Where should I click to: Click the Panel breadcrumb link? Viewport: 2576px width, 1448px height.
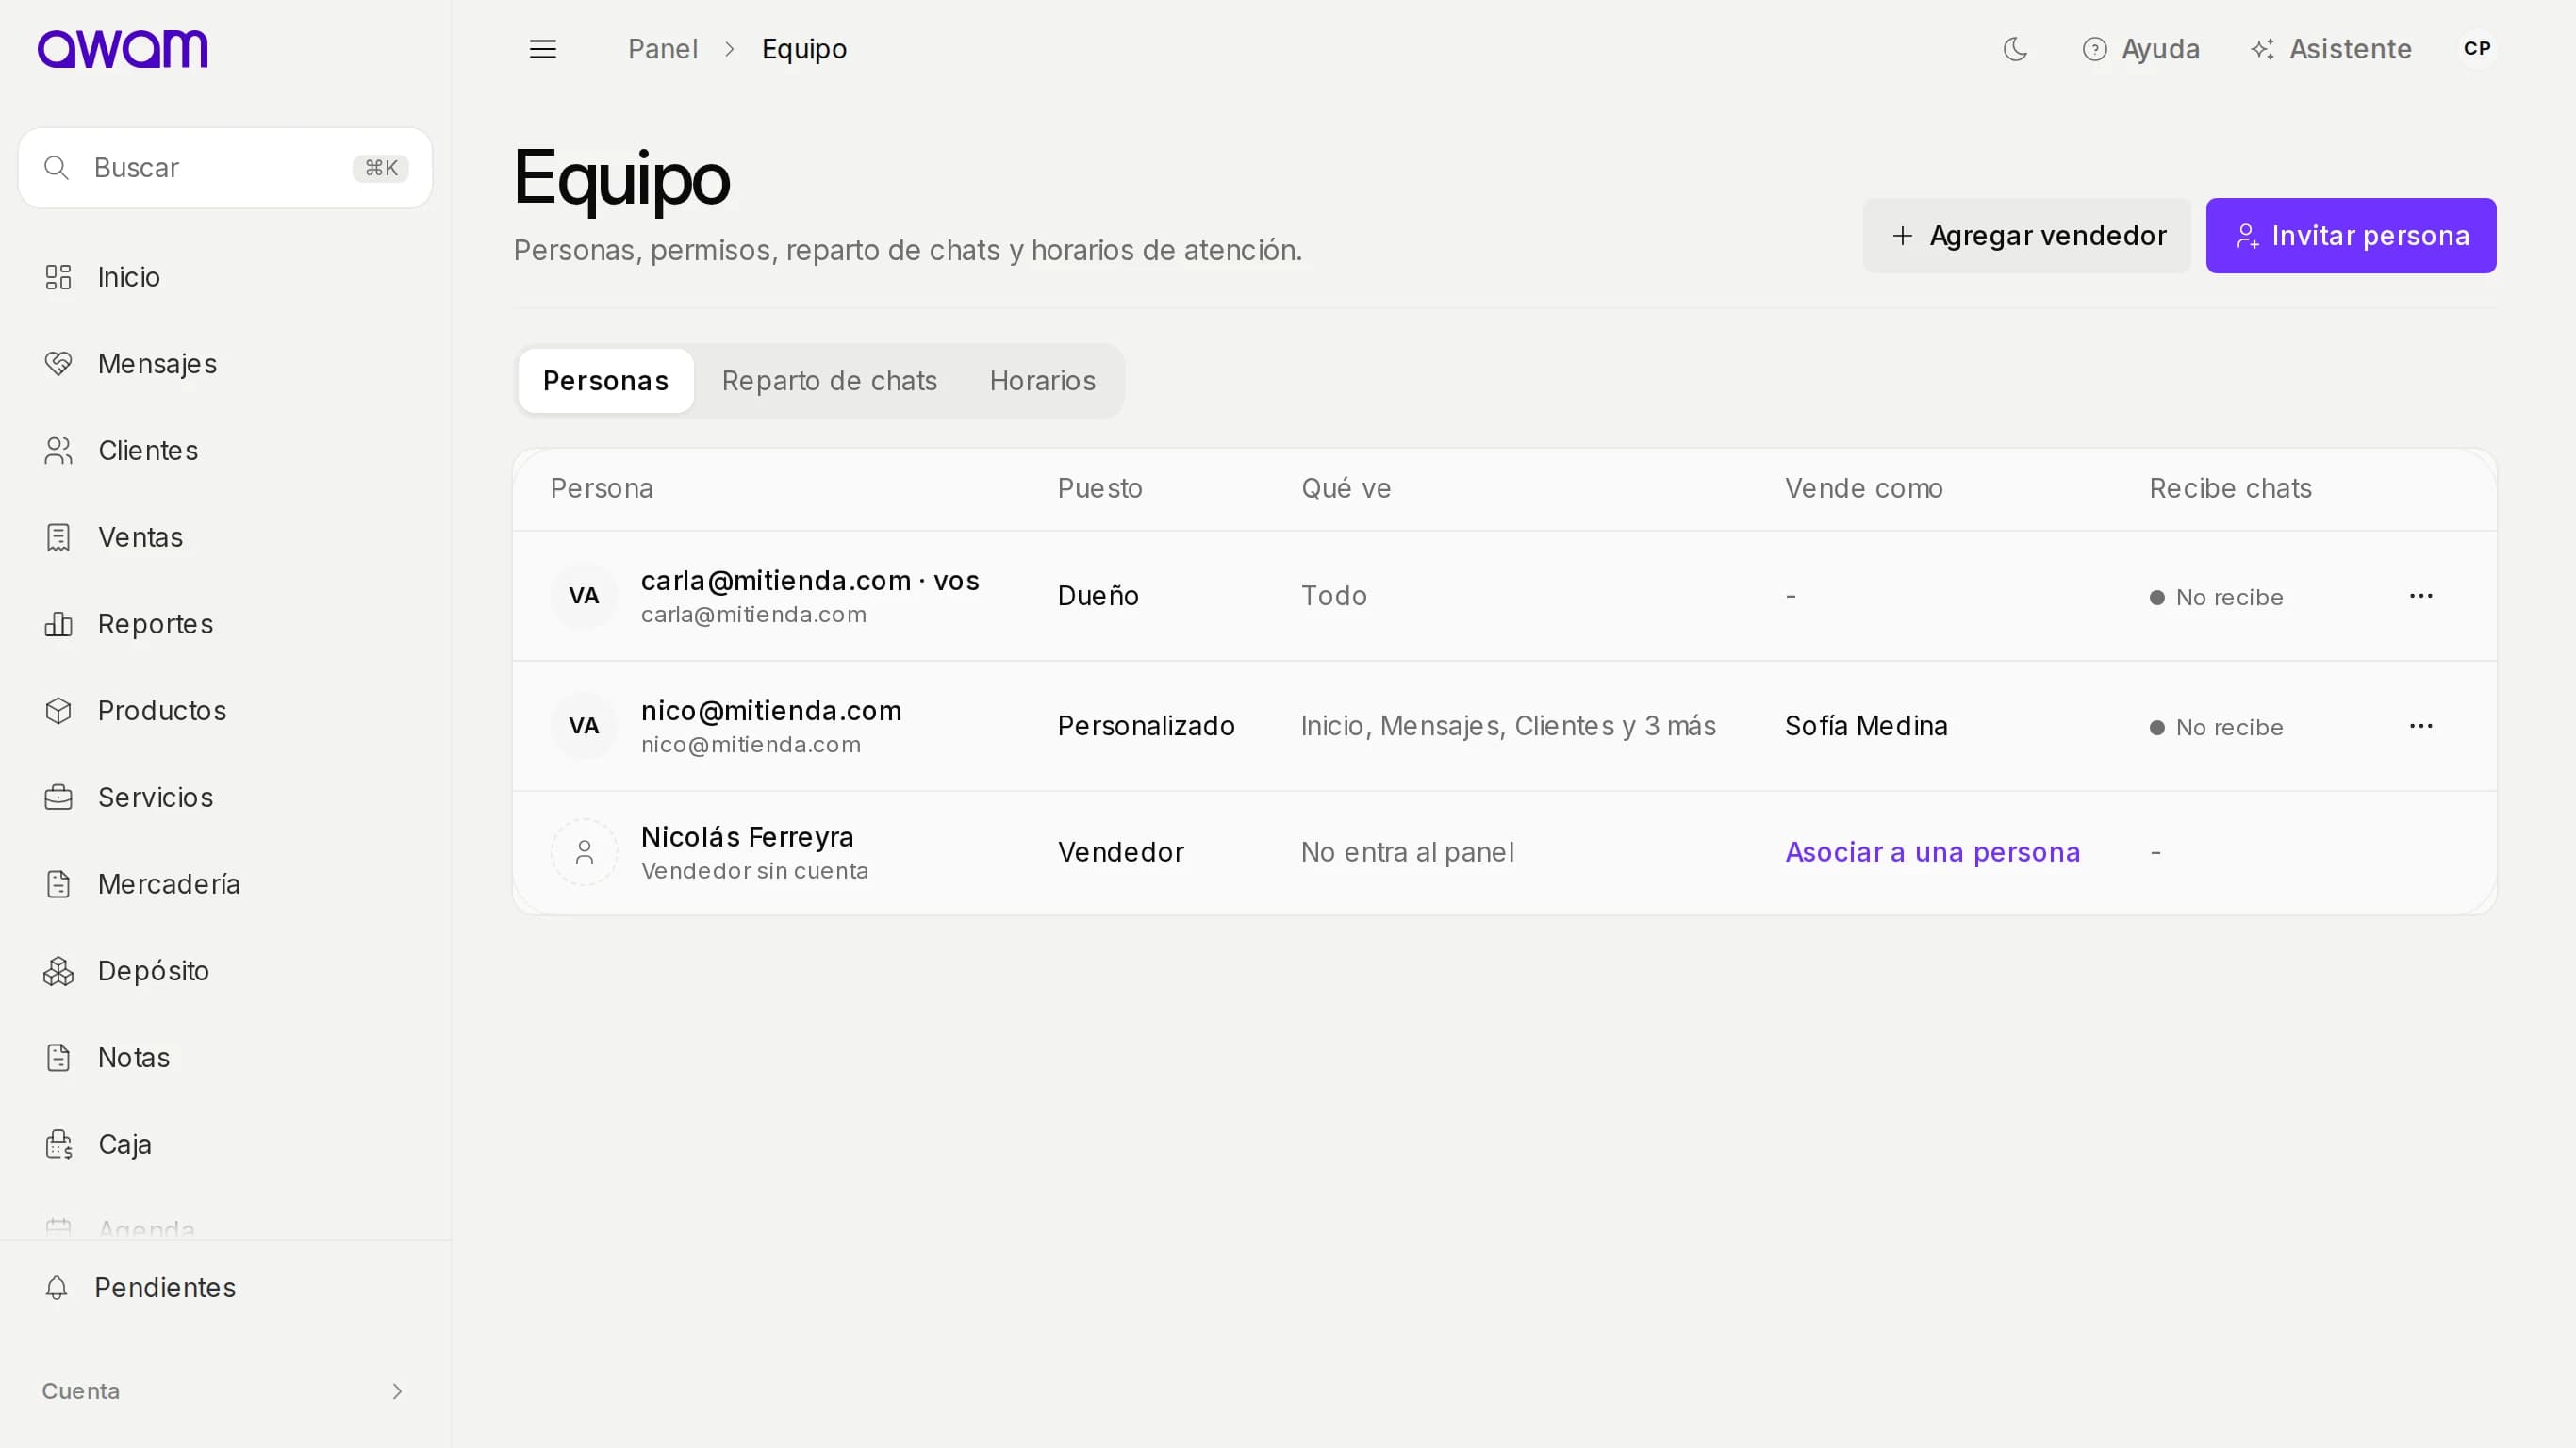(662, 49)
